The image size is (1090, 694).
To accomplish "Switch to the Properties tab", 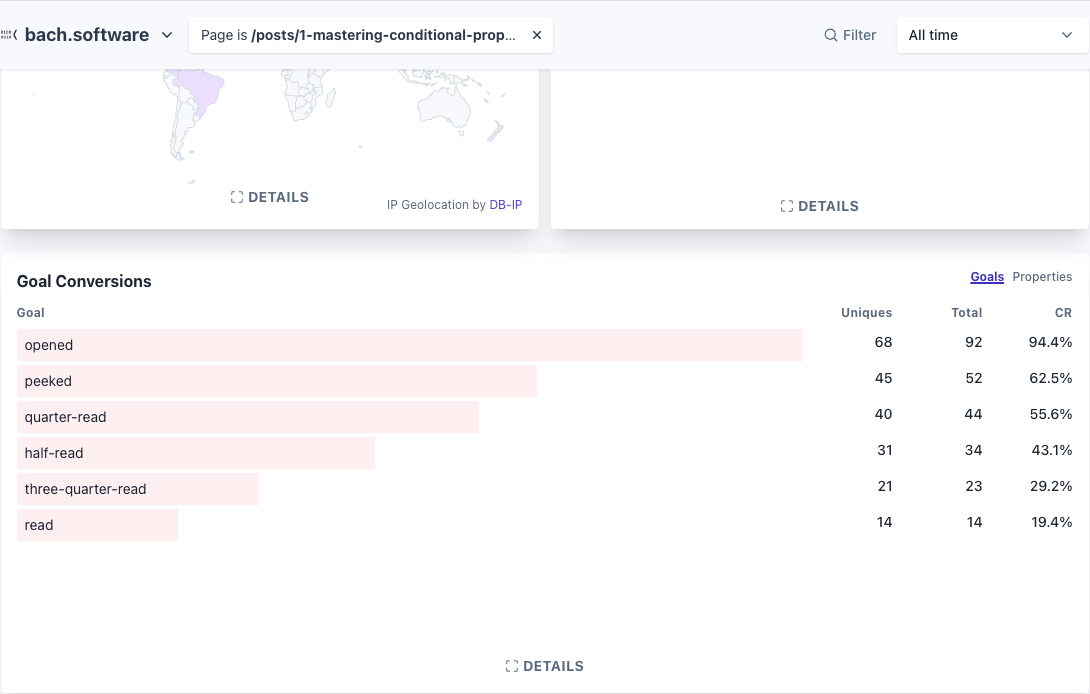I will 1042,277.
